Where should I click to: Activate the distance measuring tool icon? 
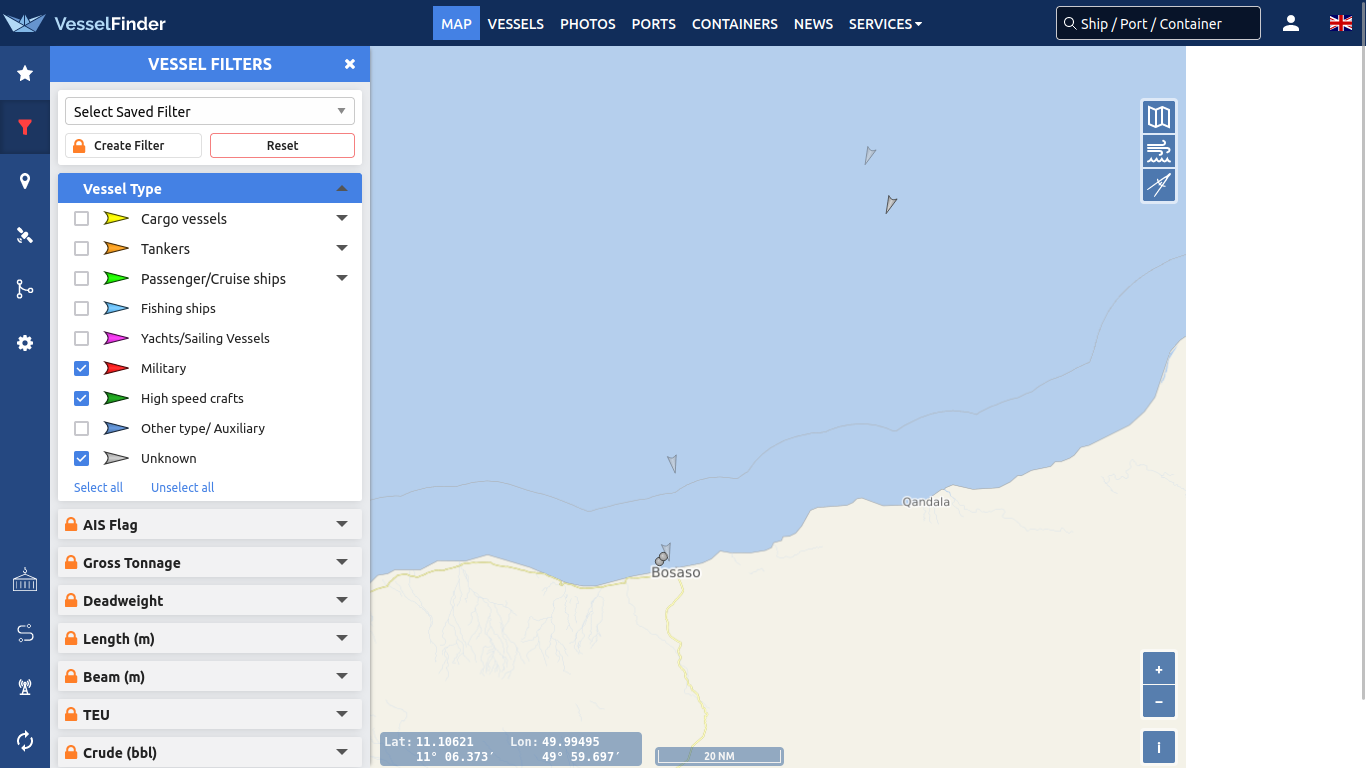1159,185
